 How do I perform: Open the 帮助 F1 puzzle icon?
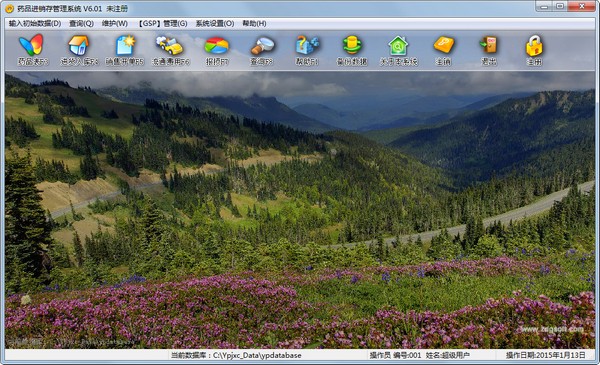pos(307,50)
